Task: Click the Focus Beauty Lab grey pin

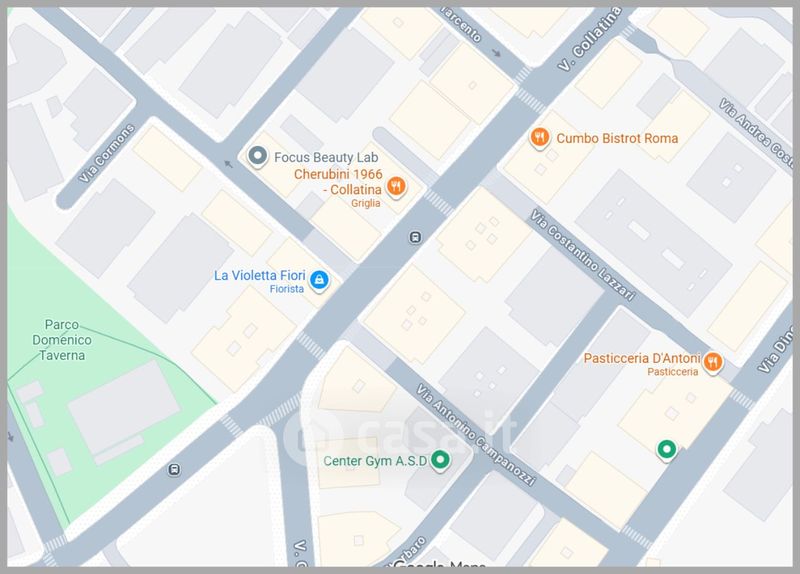Action: tap(258, 156)
